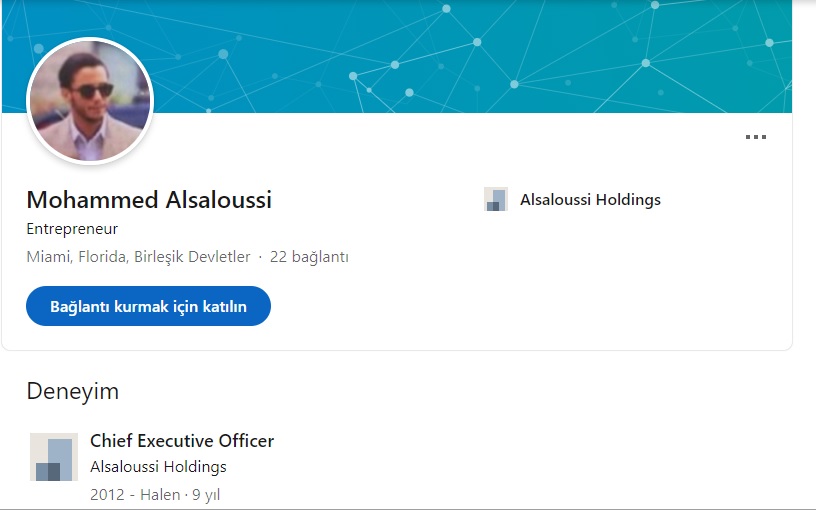Click empty space right of the job entry
Viewport: 826px width, 510px height.
[550, 465]
